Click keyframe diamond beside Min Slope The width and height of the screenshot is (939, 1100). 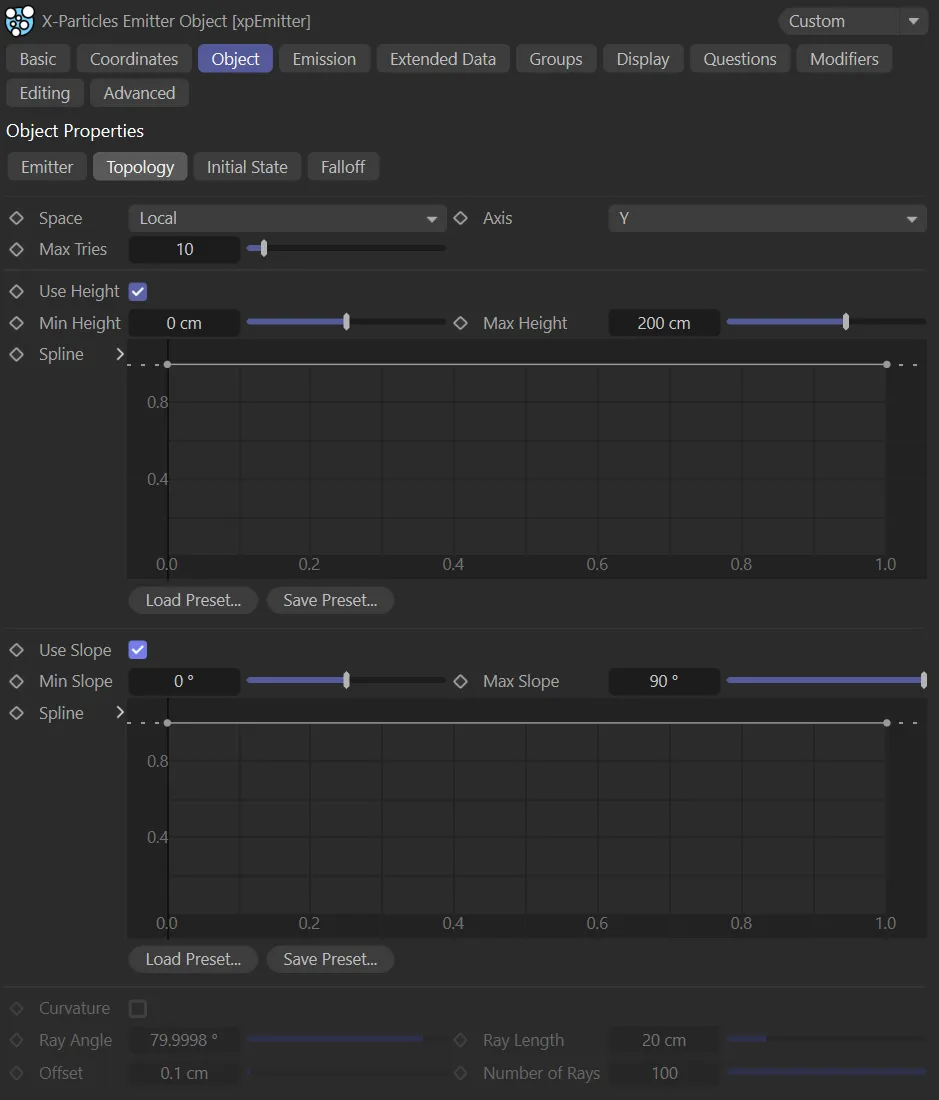(16, 681)
